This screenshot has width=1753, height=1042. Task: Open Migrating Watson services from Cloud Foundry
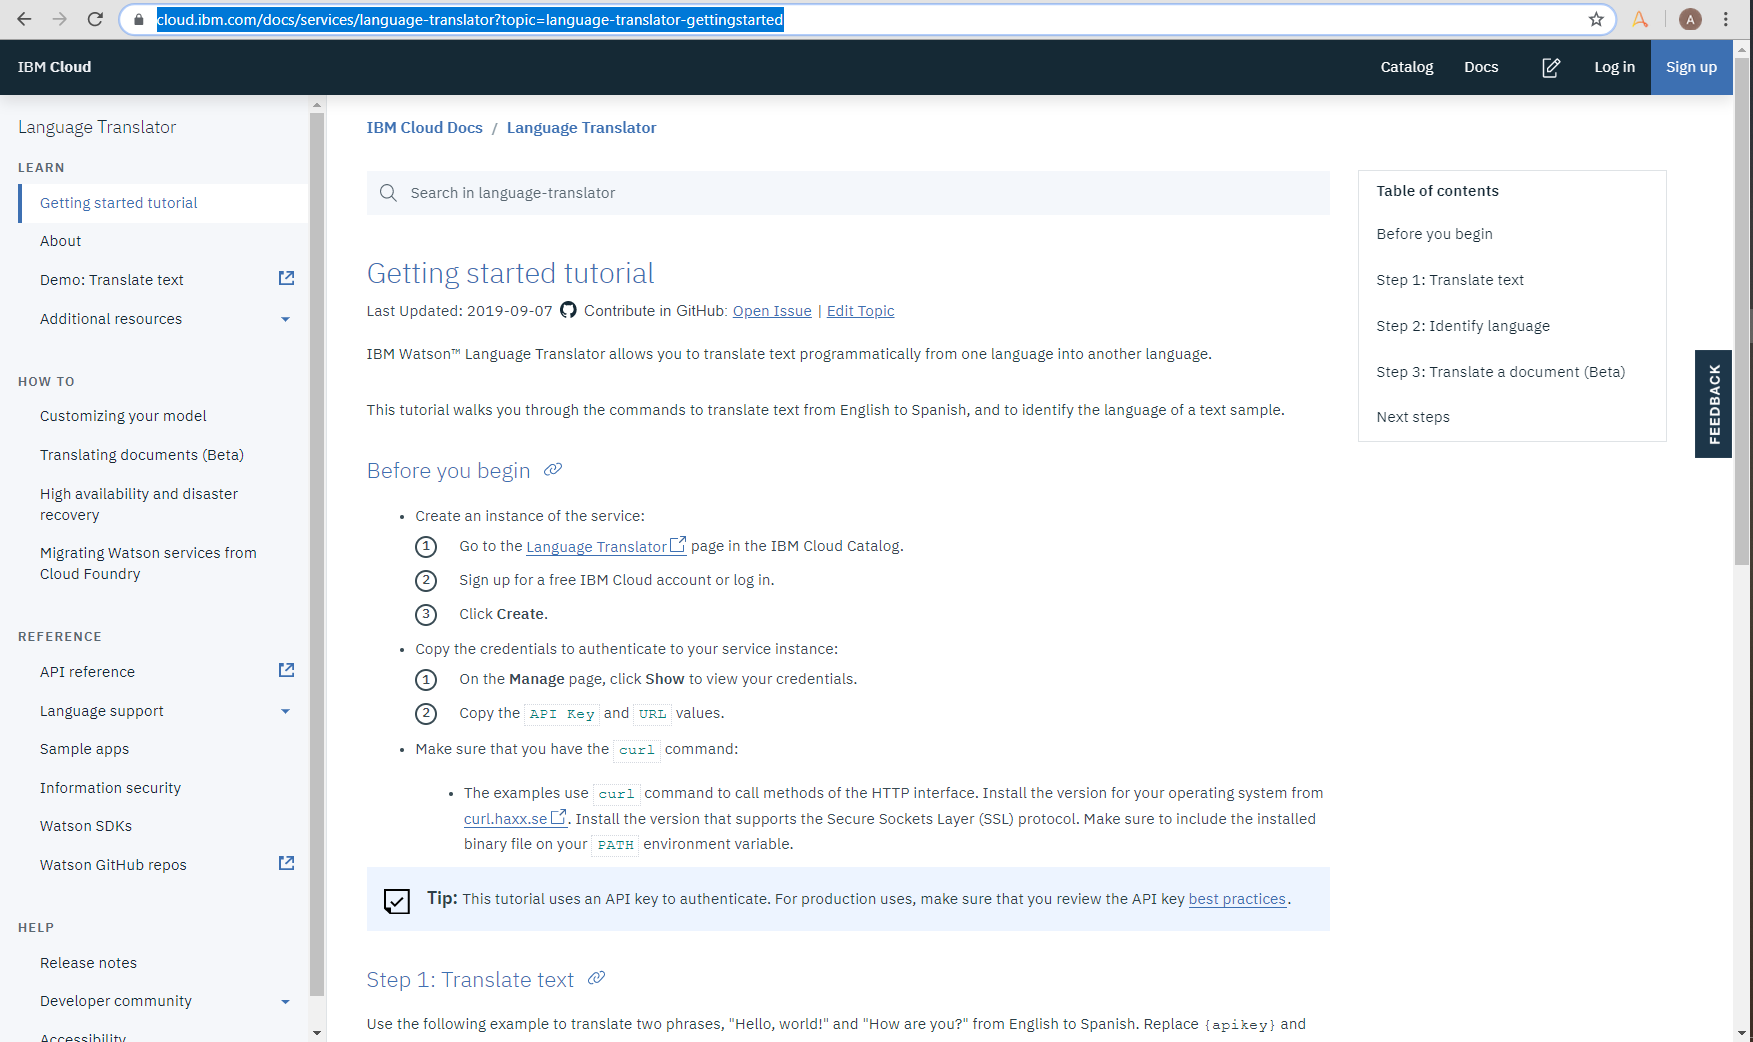coord(148,563)
